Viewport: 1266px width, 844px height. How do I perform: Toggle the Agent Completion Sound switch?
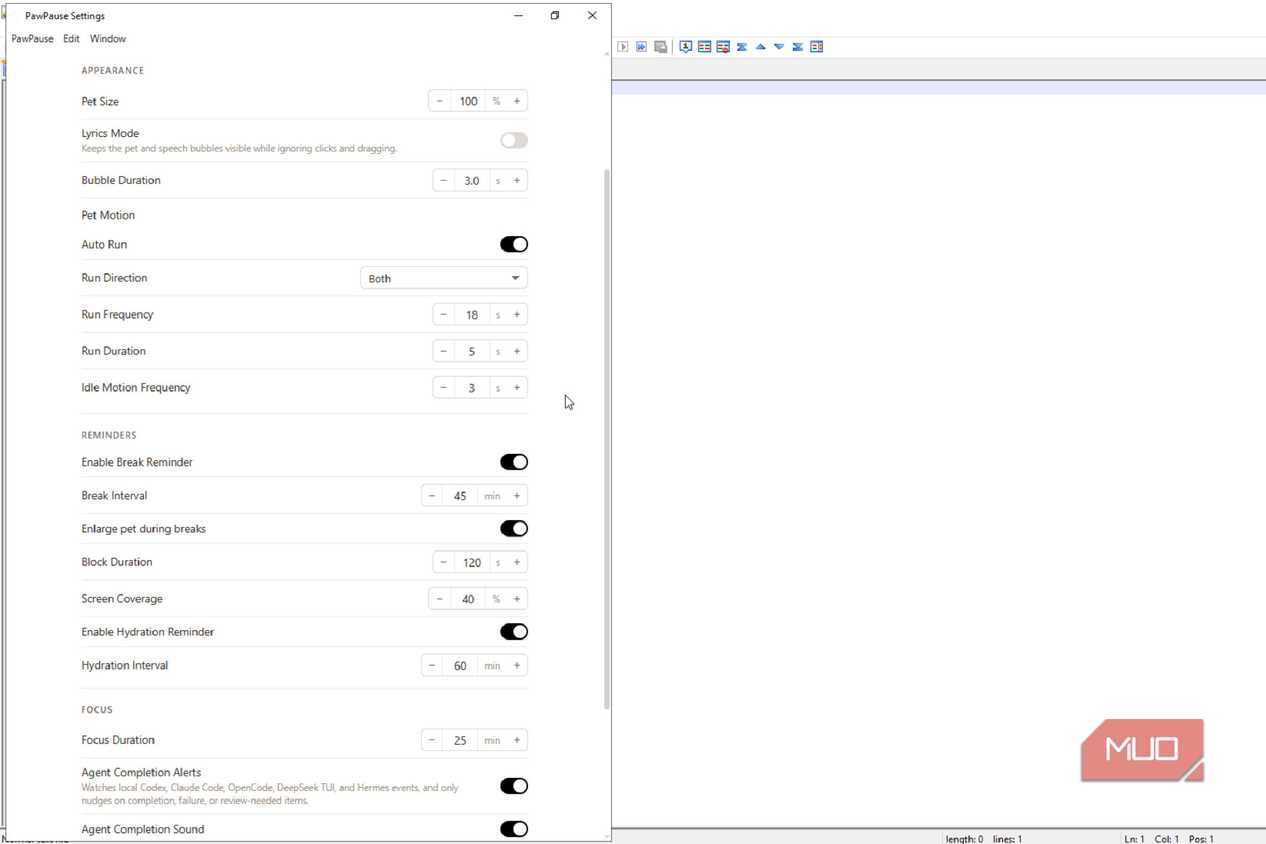pos(514,829)
